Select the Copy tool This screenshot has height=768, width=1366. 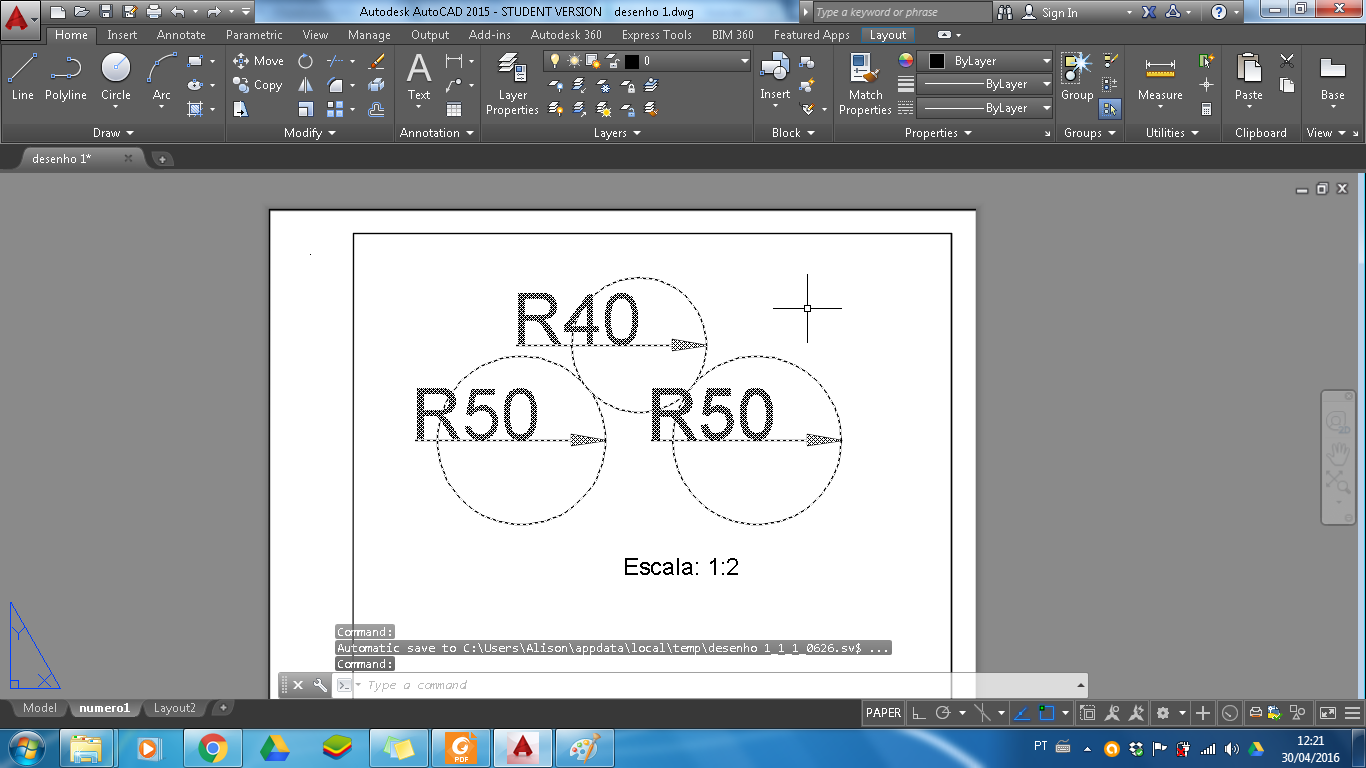(257, 85)
